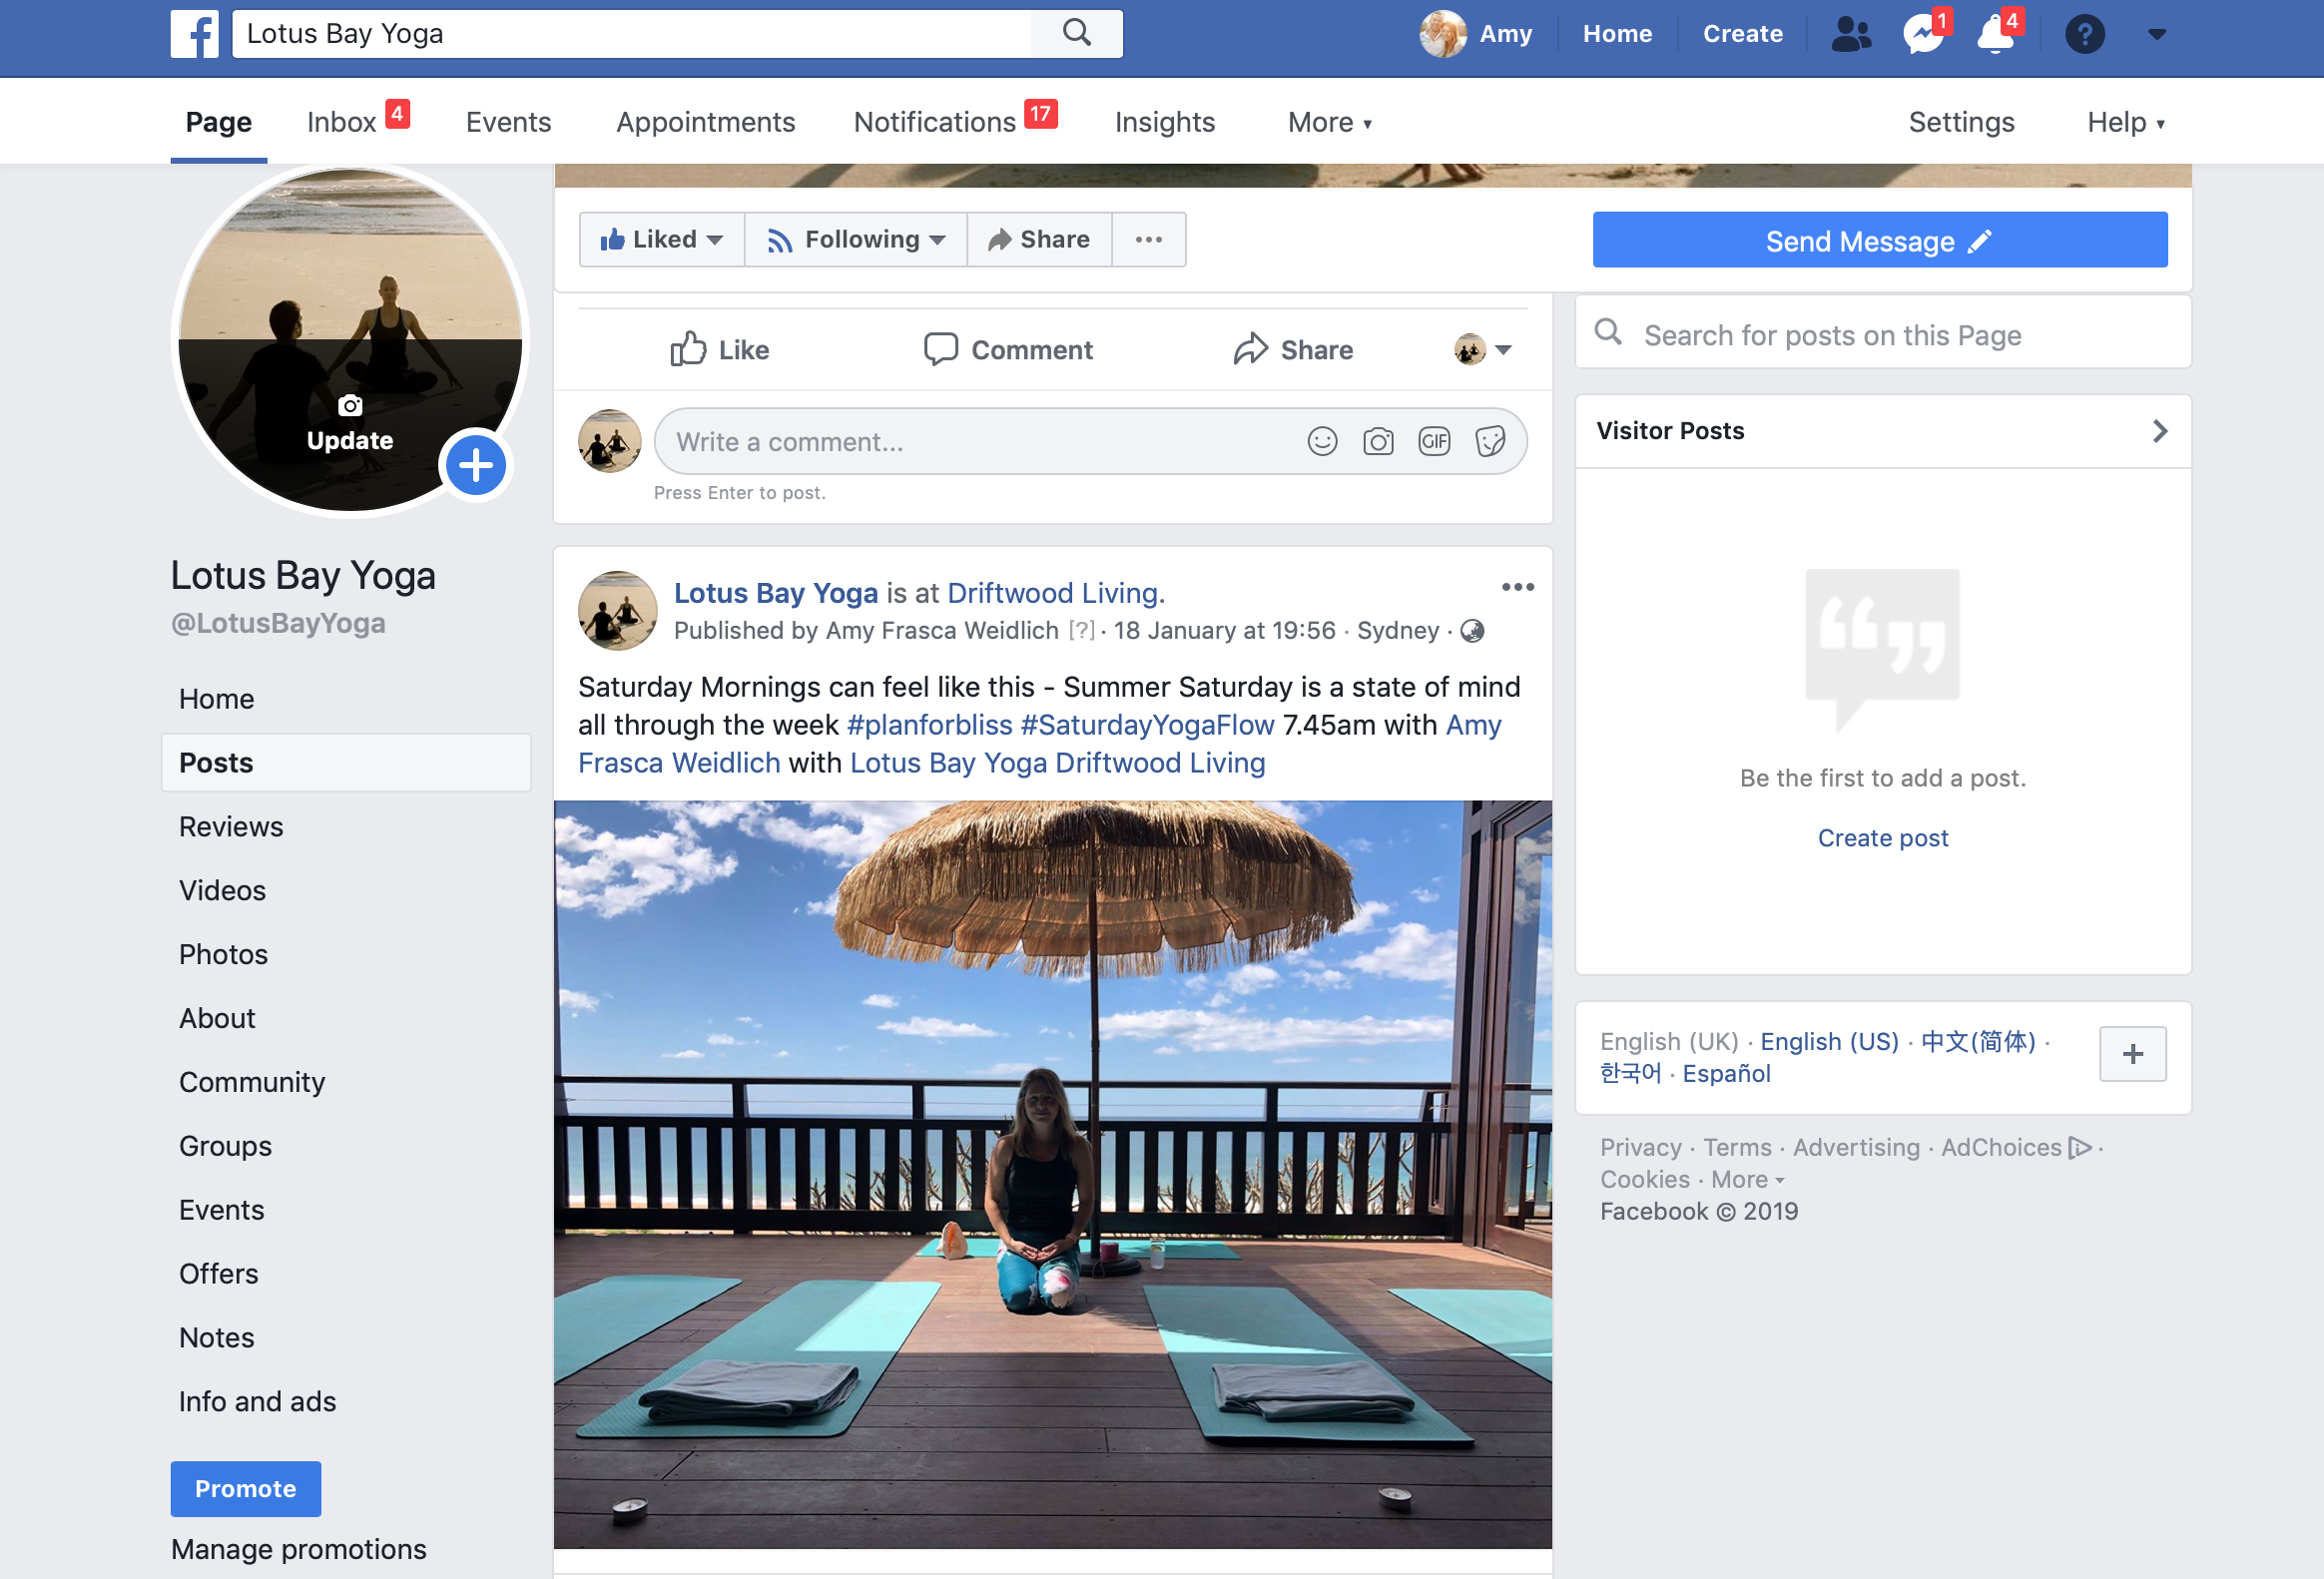Open the beach umbrella yoga photo

pyautogui.click(x=1053, y=1174)
